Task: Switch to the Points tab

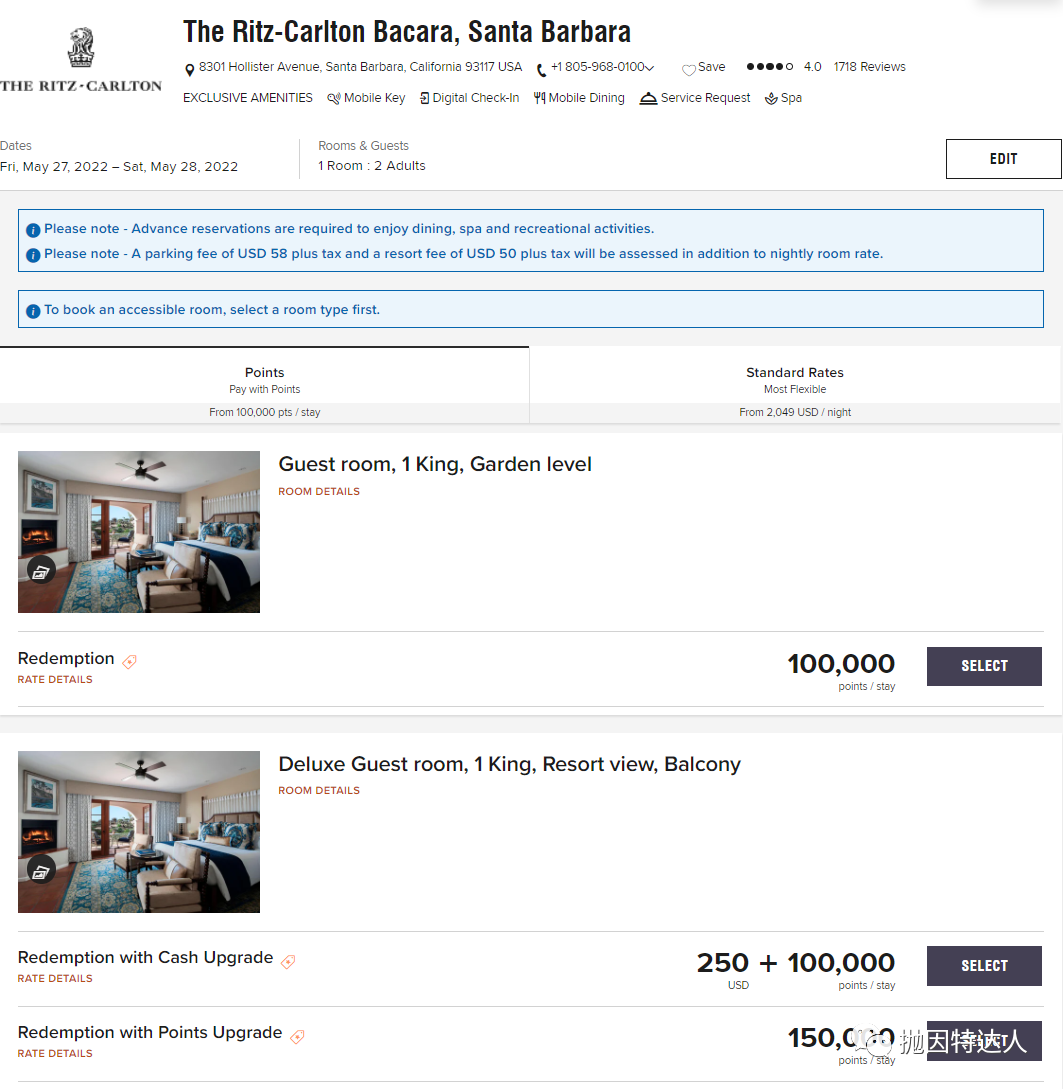Action: tap(265, 385)
